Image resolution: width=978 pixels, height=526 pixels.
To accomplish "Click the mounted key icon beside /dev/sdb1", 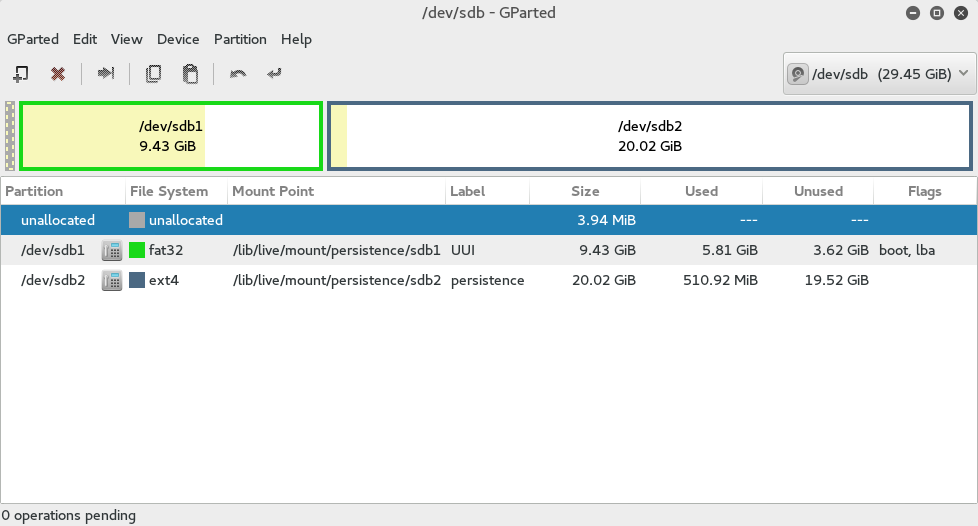I will click(112, 250).
